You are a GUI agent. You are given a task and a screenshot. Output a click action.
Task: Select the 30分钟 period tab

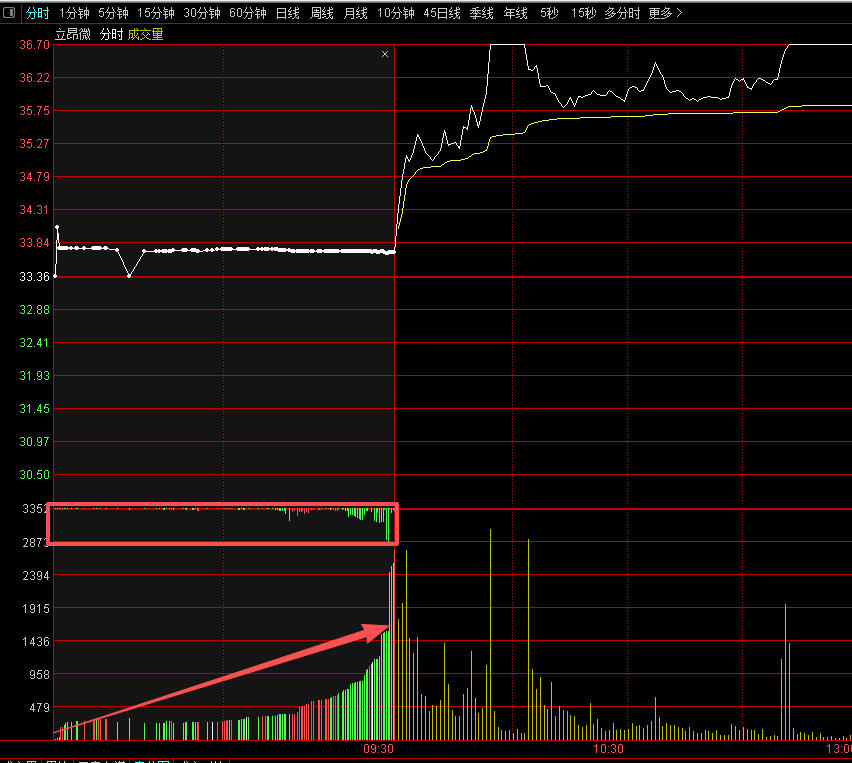tap(201, 13)
